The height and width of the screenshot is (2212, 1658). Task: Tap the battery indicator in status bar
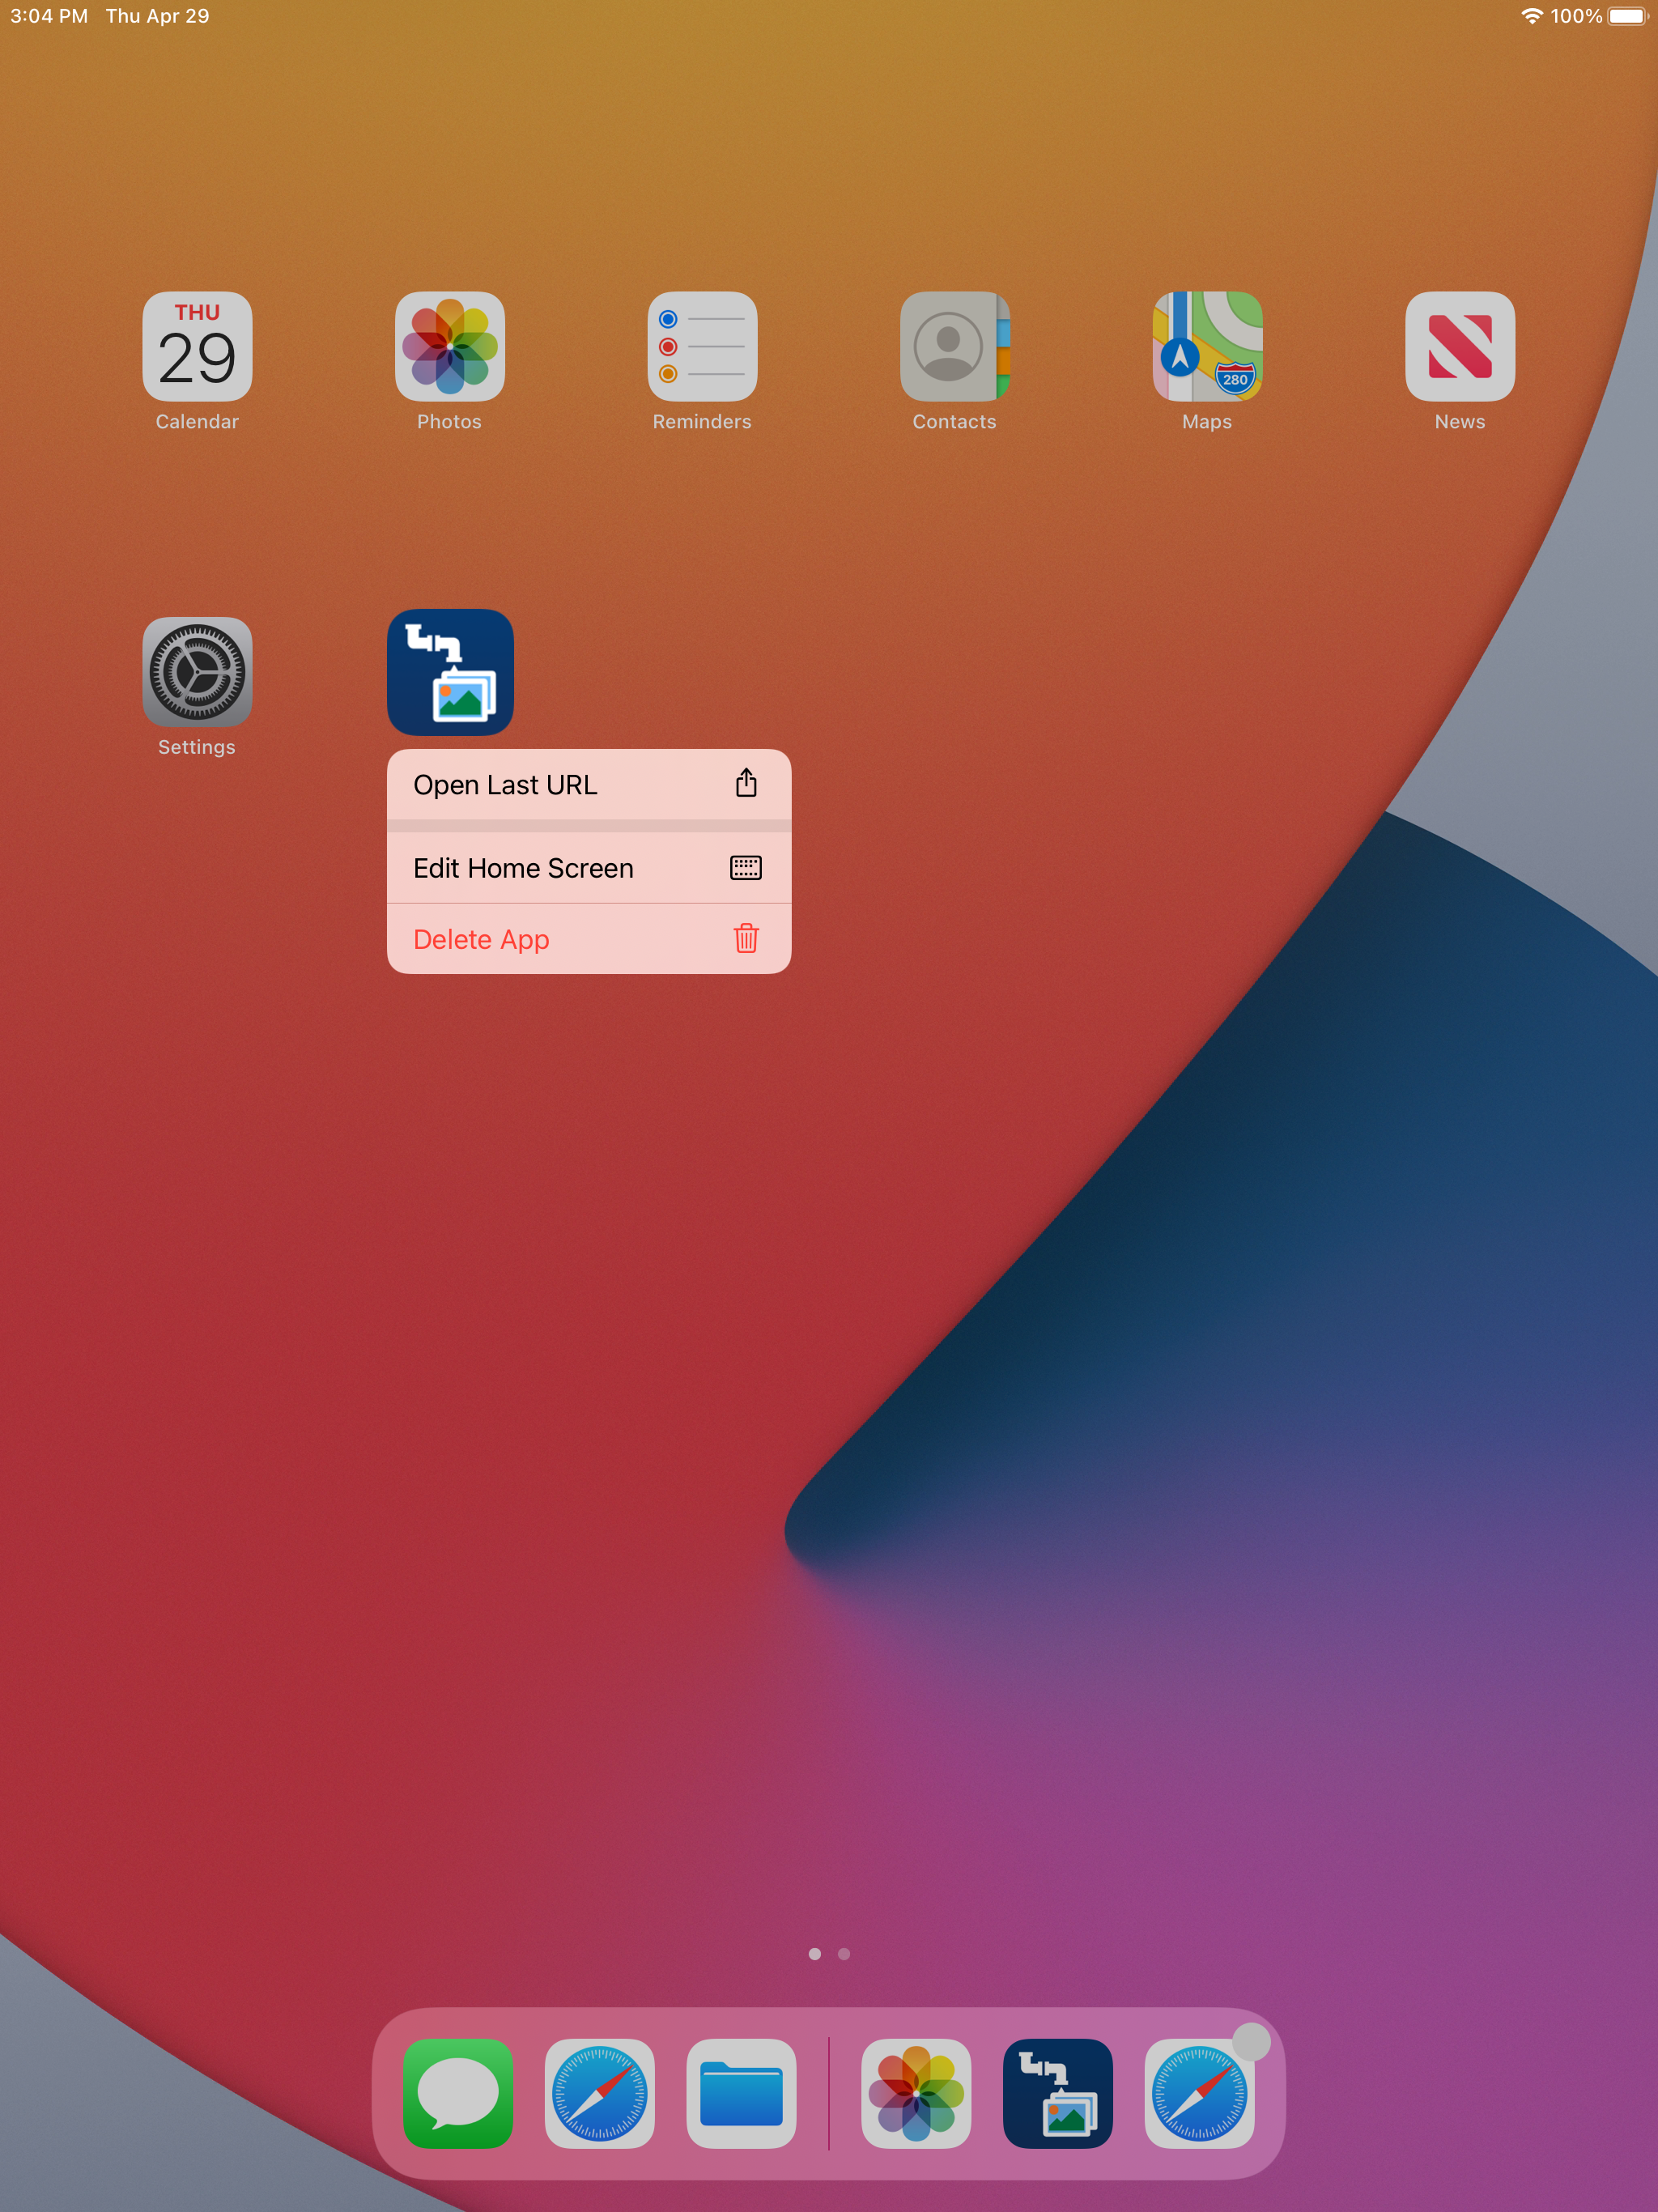coord(1626,16)
